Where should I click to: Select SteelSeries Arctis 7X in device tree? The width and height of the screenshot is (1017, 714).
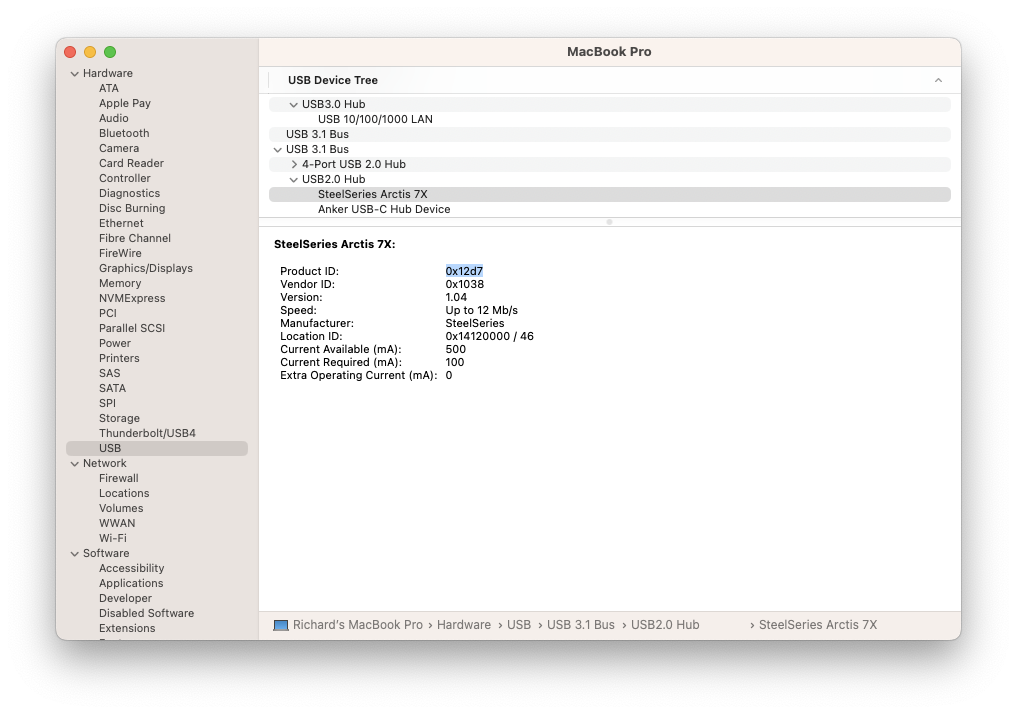(610, 194)
